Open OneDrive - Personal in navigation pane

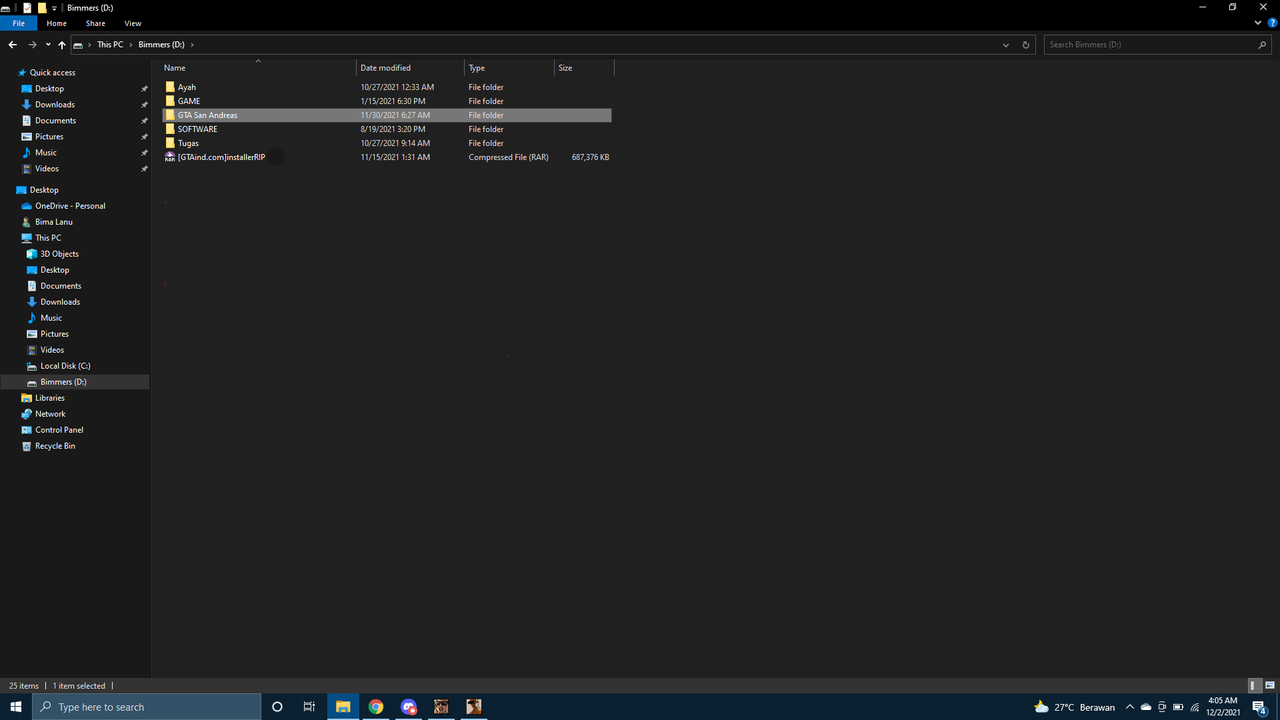point(63,206)
